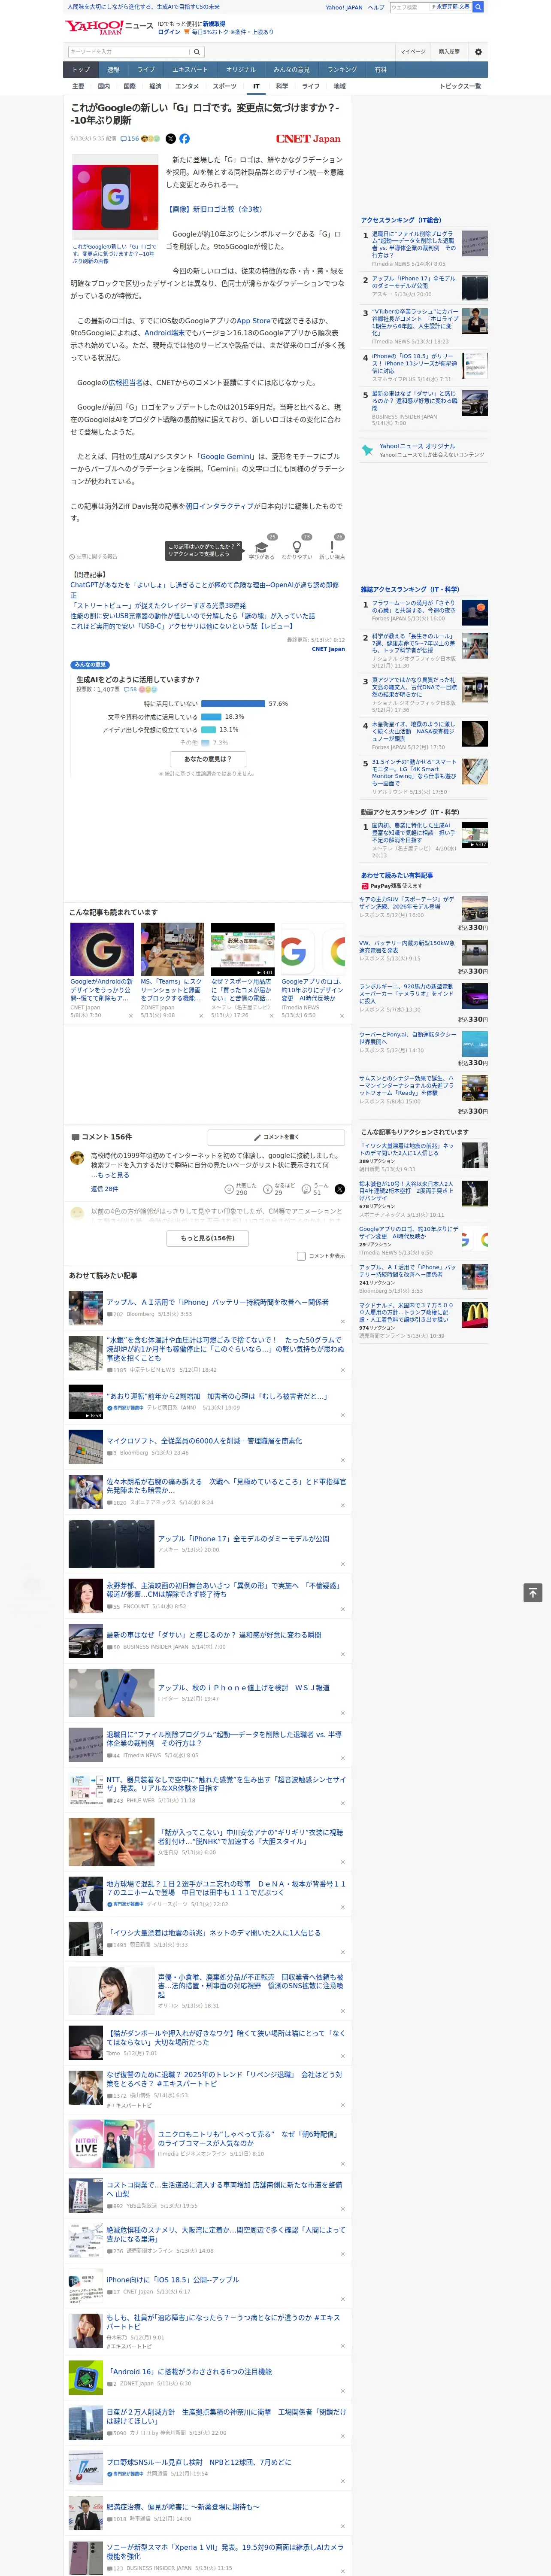Click ログイン link in header
551x2576 pixels.
coord(169,32)
